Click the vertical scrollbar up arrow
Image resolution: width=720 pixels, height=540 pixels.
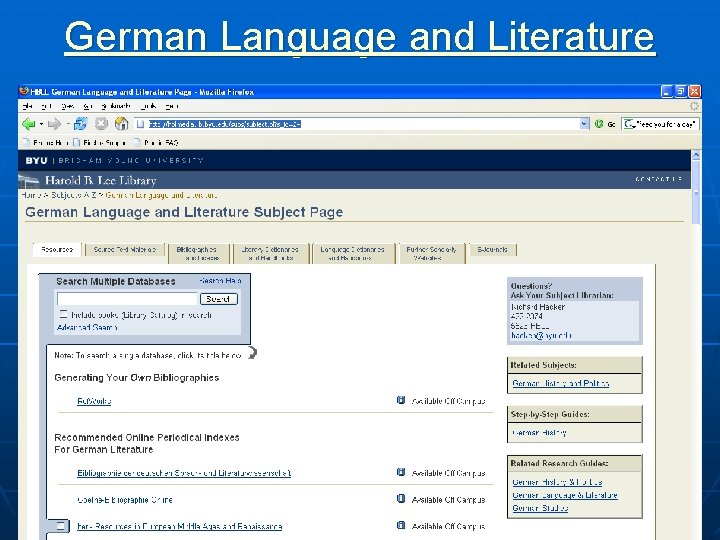(696, 155)
